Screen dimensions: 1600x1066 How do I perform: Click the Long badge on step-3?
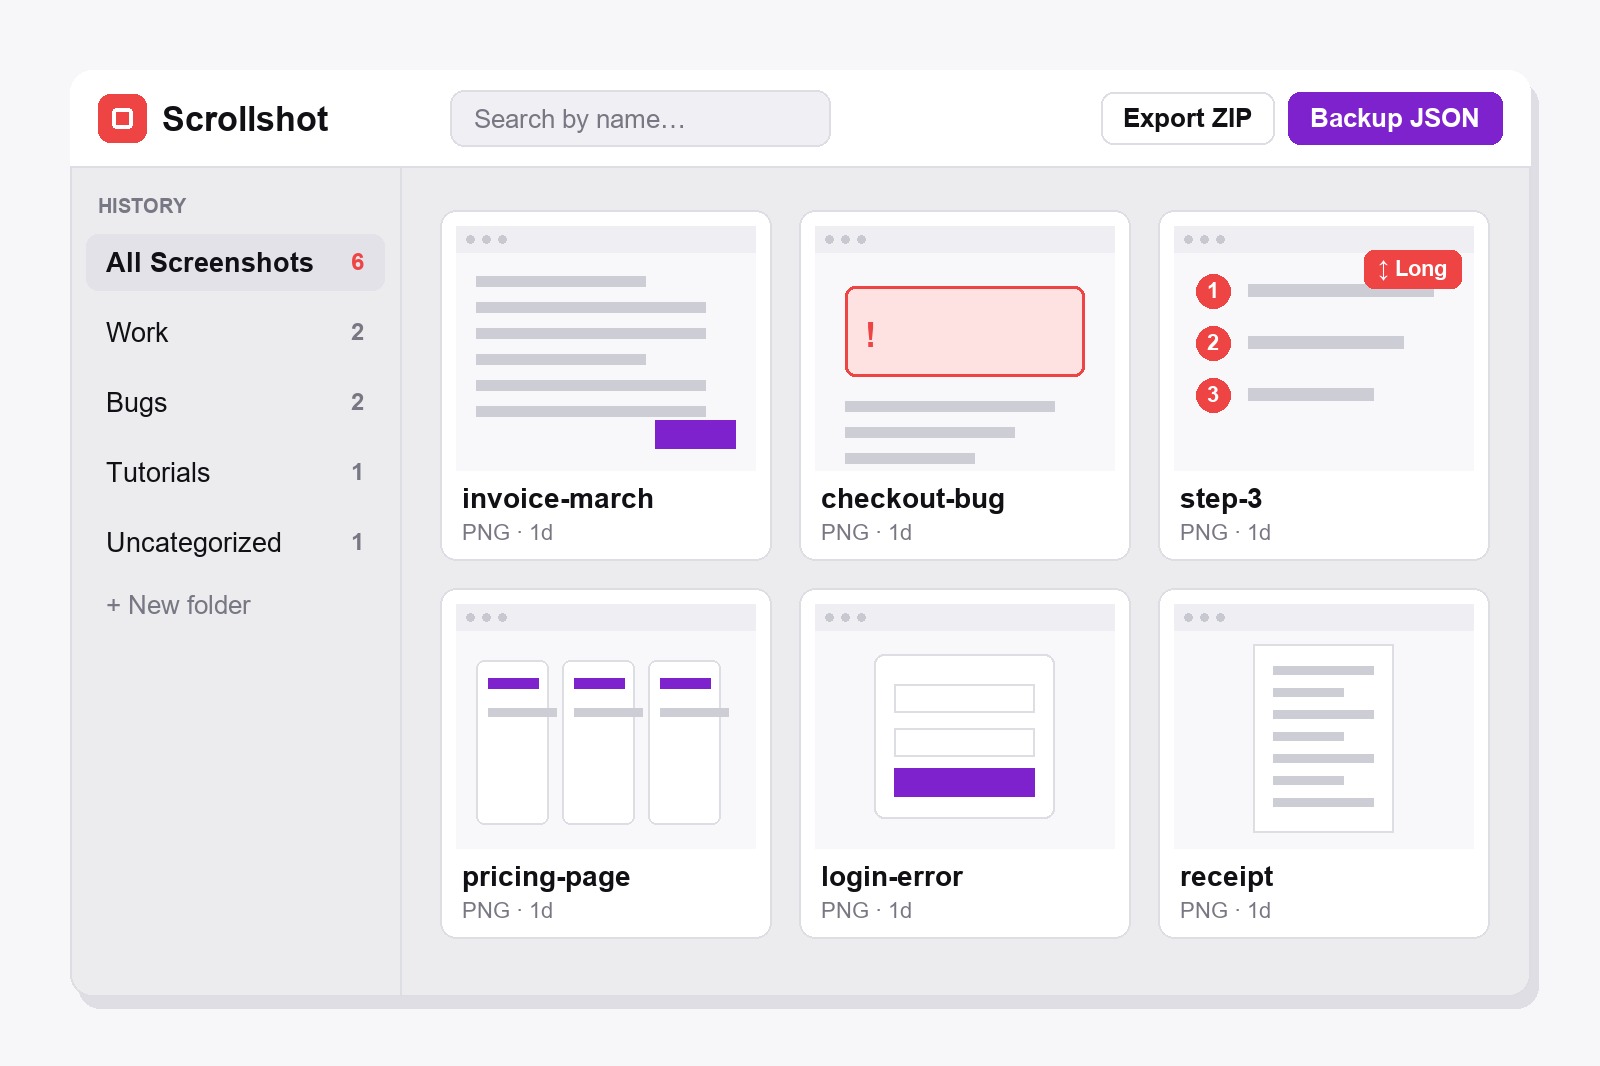(x=1412, y=269)
